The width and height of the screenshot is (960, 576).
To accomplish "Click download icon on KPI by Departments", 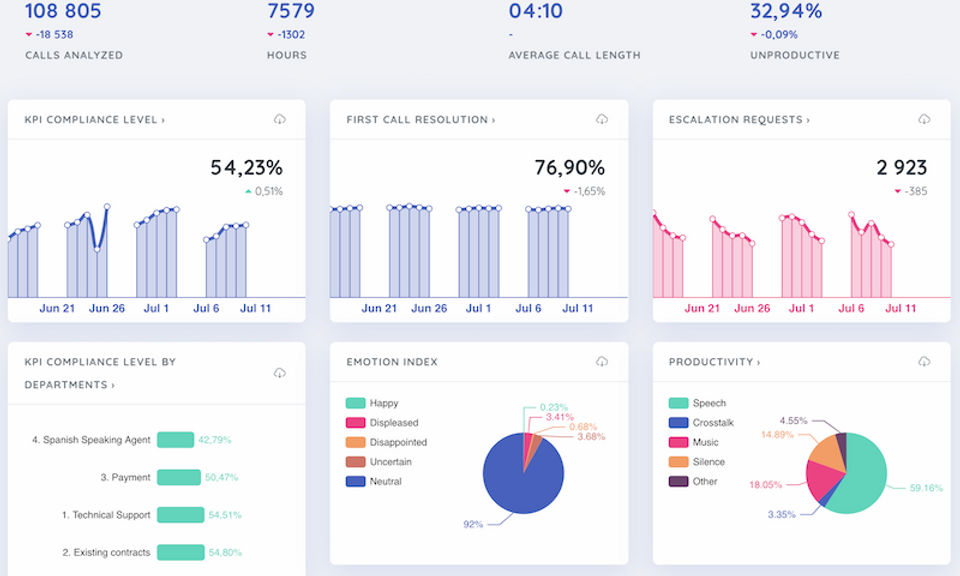I will [280, 372].
